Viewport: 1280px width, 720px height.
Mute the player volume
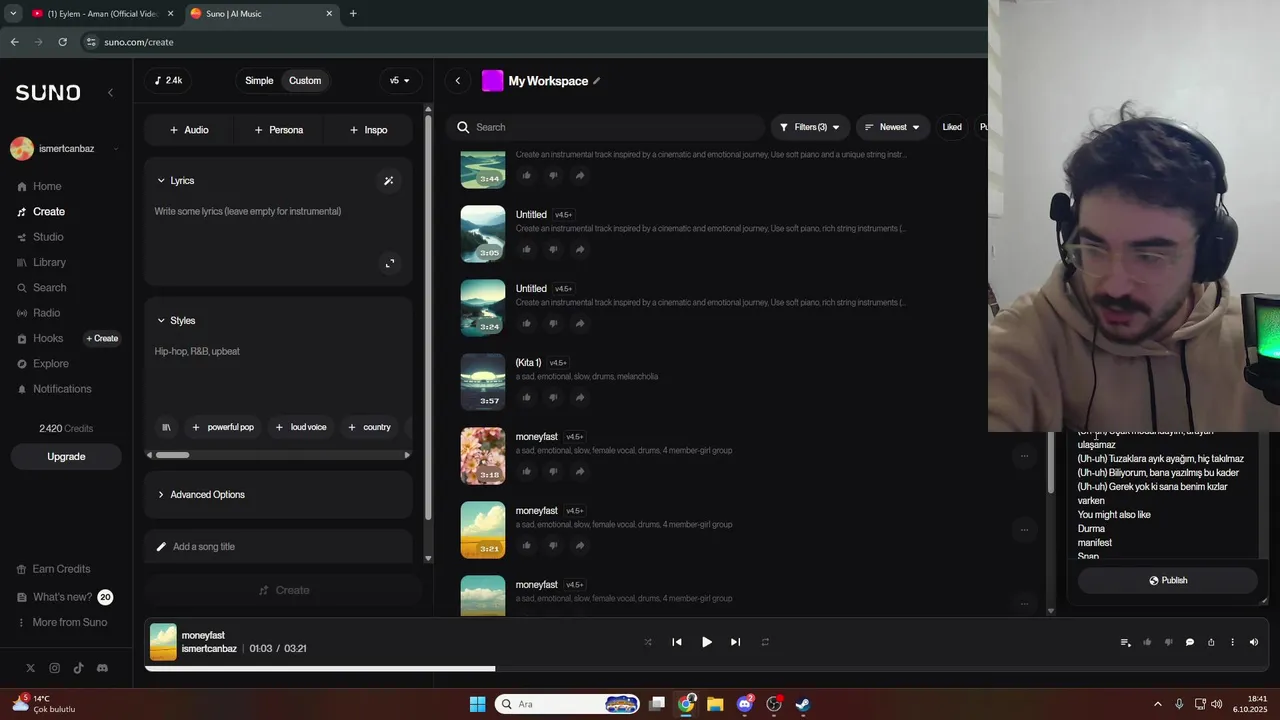coord(1254,642)
